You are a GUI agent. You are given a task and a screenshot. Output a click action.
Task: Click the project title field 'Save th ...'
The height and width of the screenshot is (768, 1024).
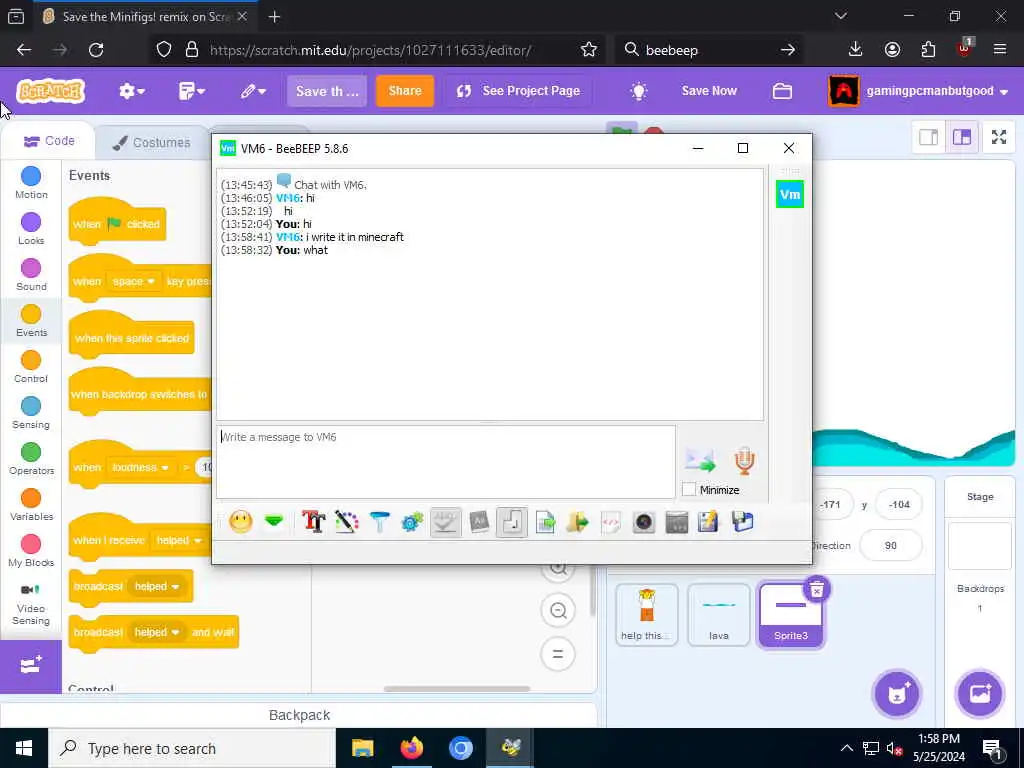(327, 91)
